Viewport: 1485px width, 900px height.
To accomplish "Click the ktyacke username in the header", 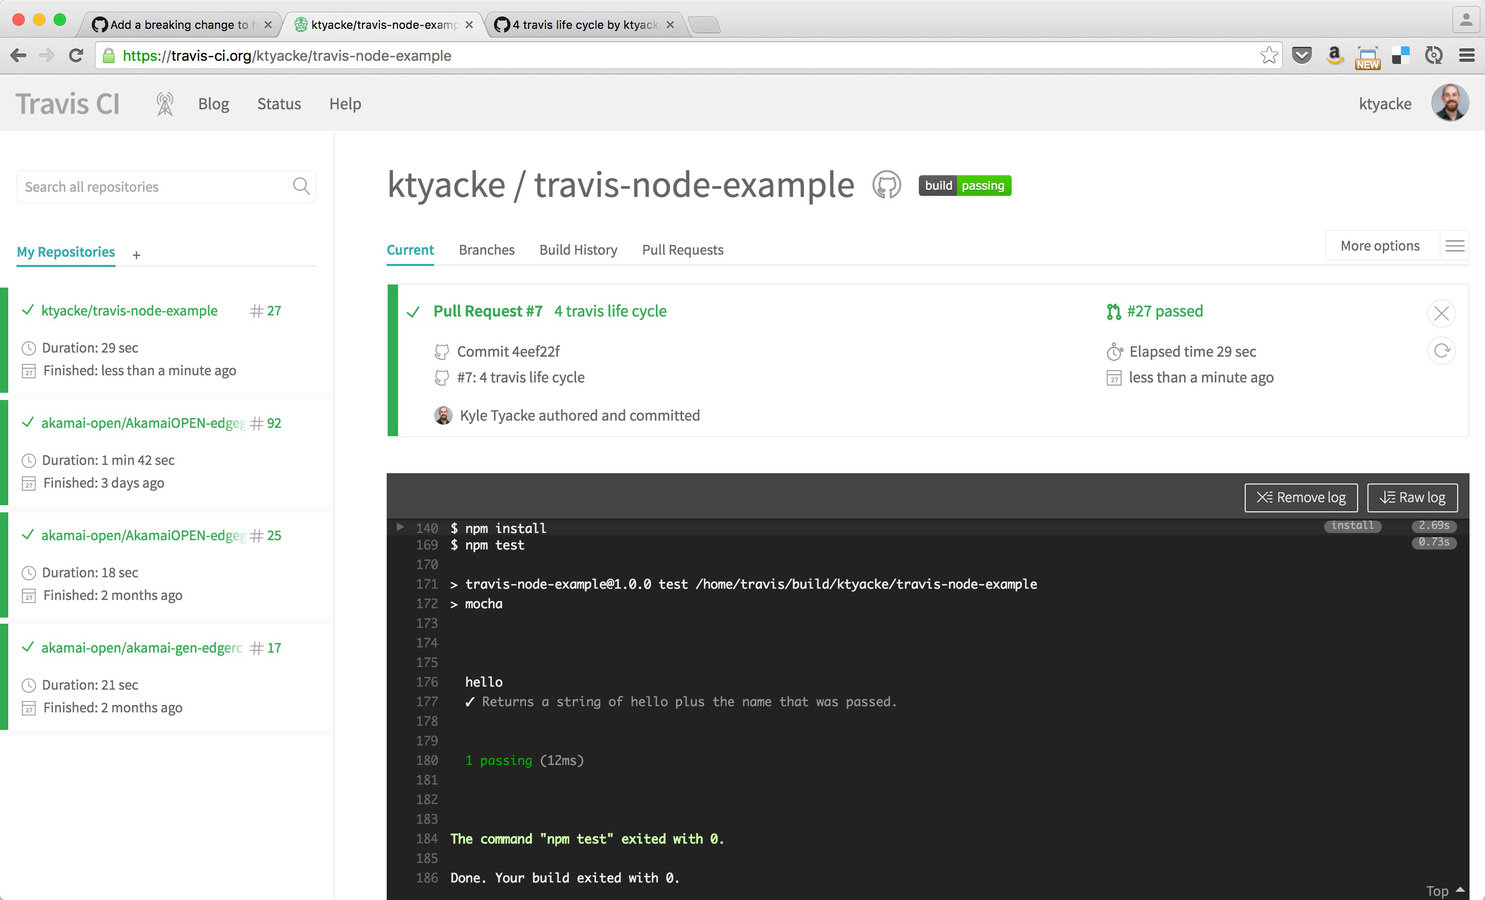I will click(x=1385, y=104).
